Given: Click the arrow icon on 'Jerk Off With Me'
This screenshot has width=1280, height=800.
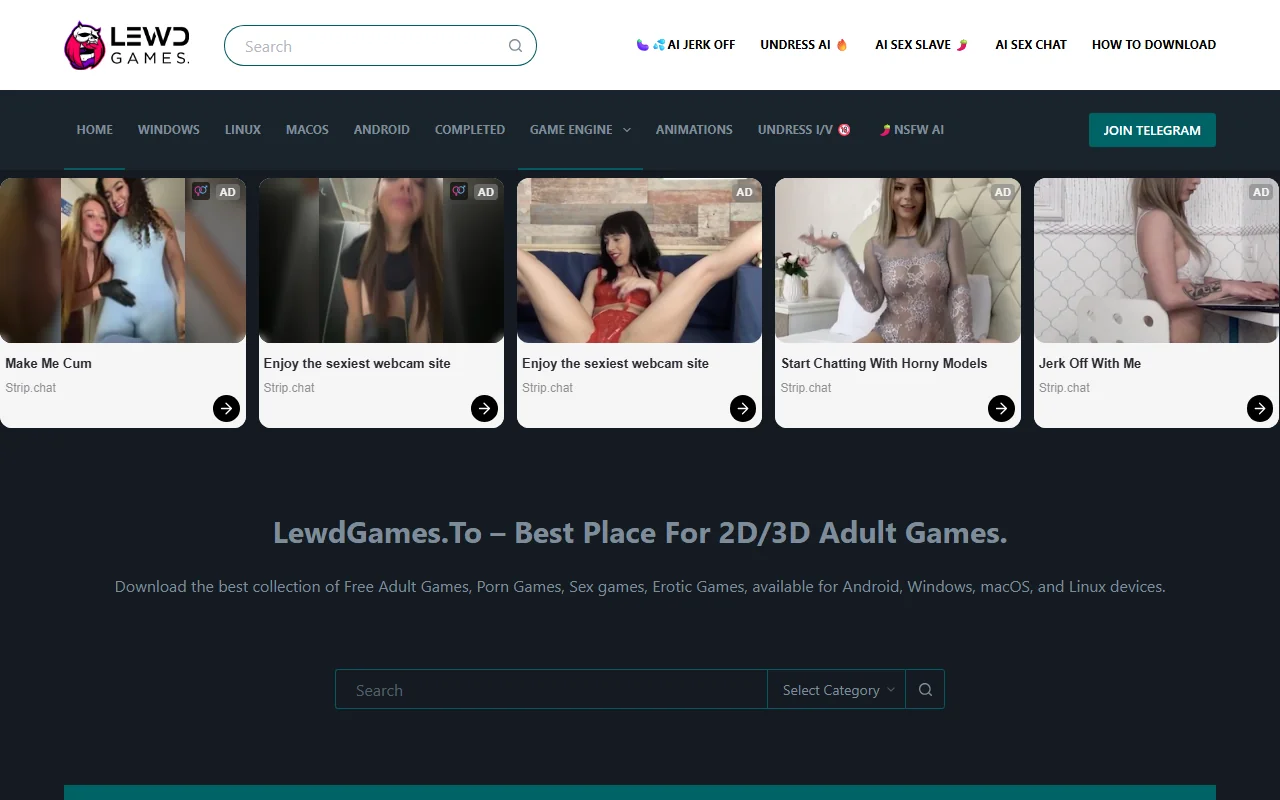Looking at the screenshot, I should point(1259,408).
